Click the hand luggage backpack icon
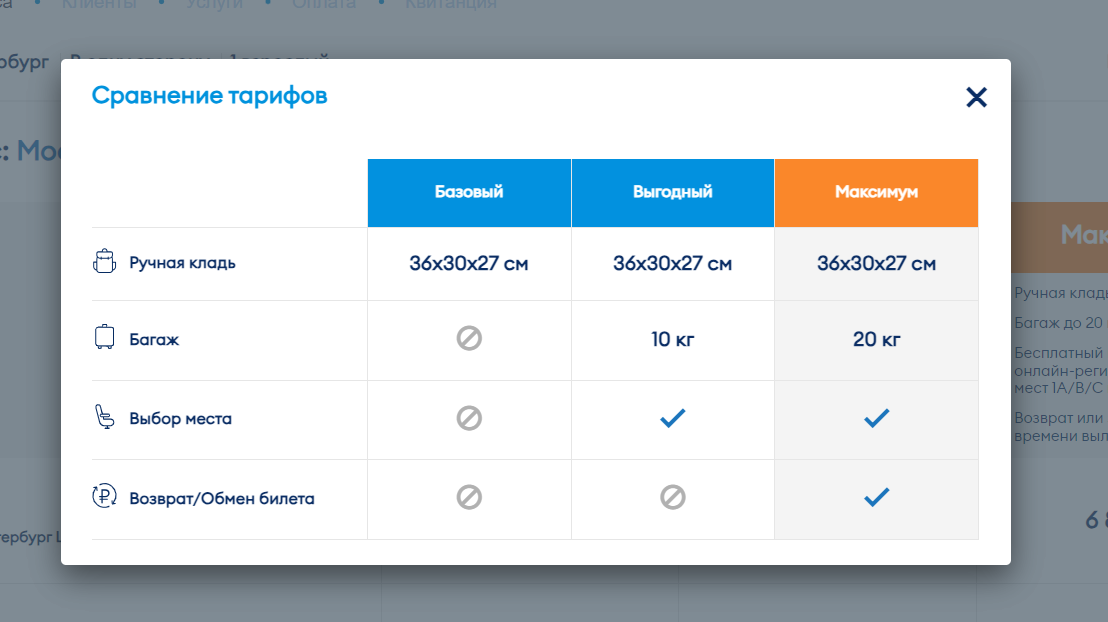1108x622 pixels. click(x=104, y=263)
